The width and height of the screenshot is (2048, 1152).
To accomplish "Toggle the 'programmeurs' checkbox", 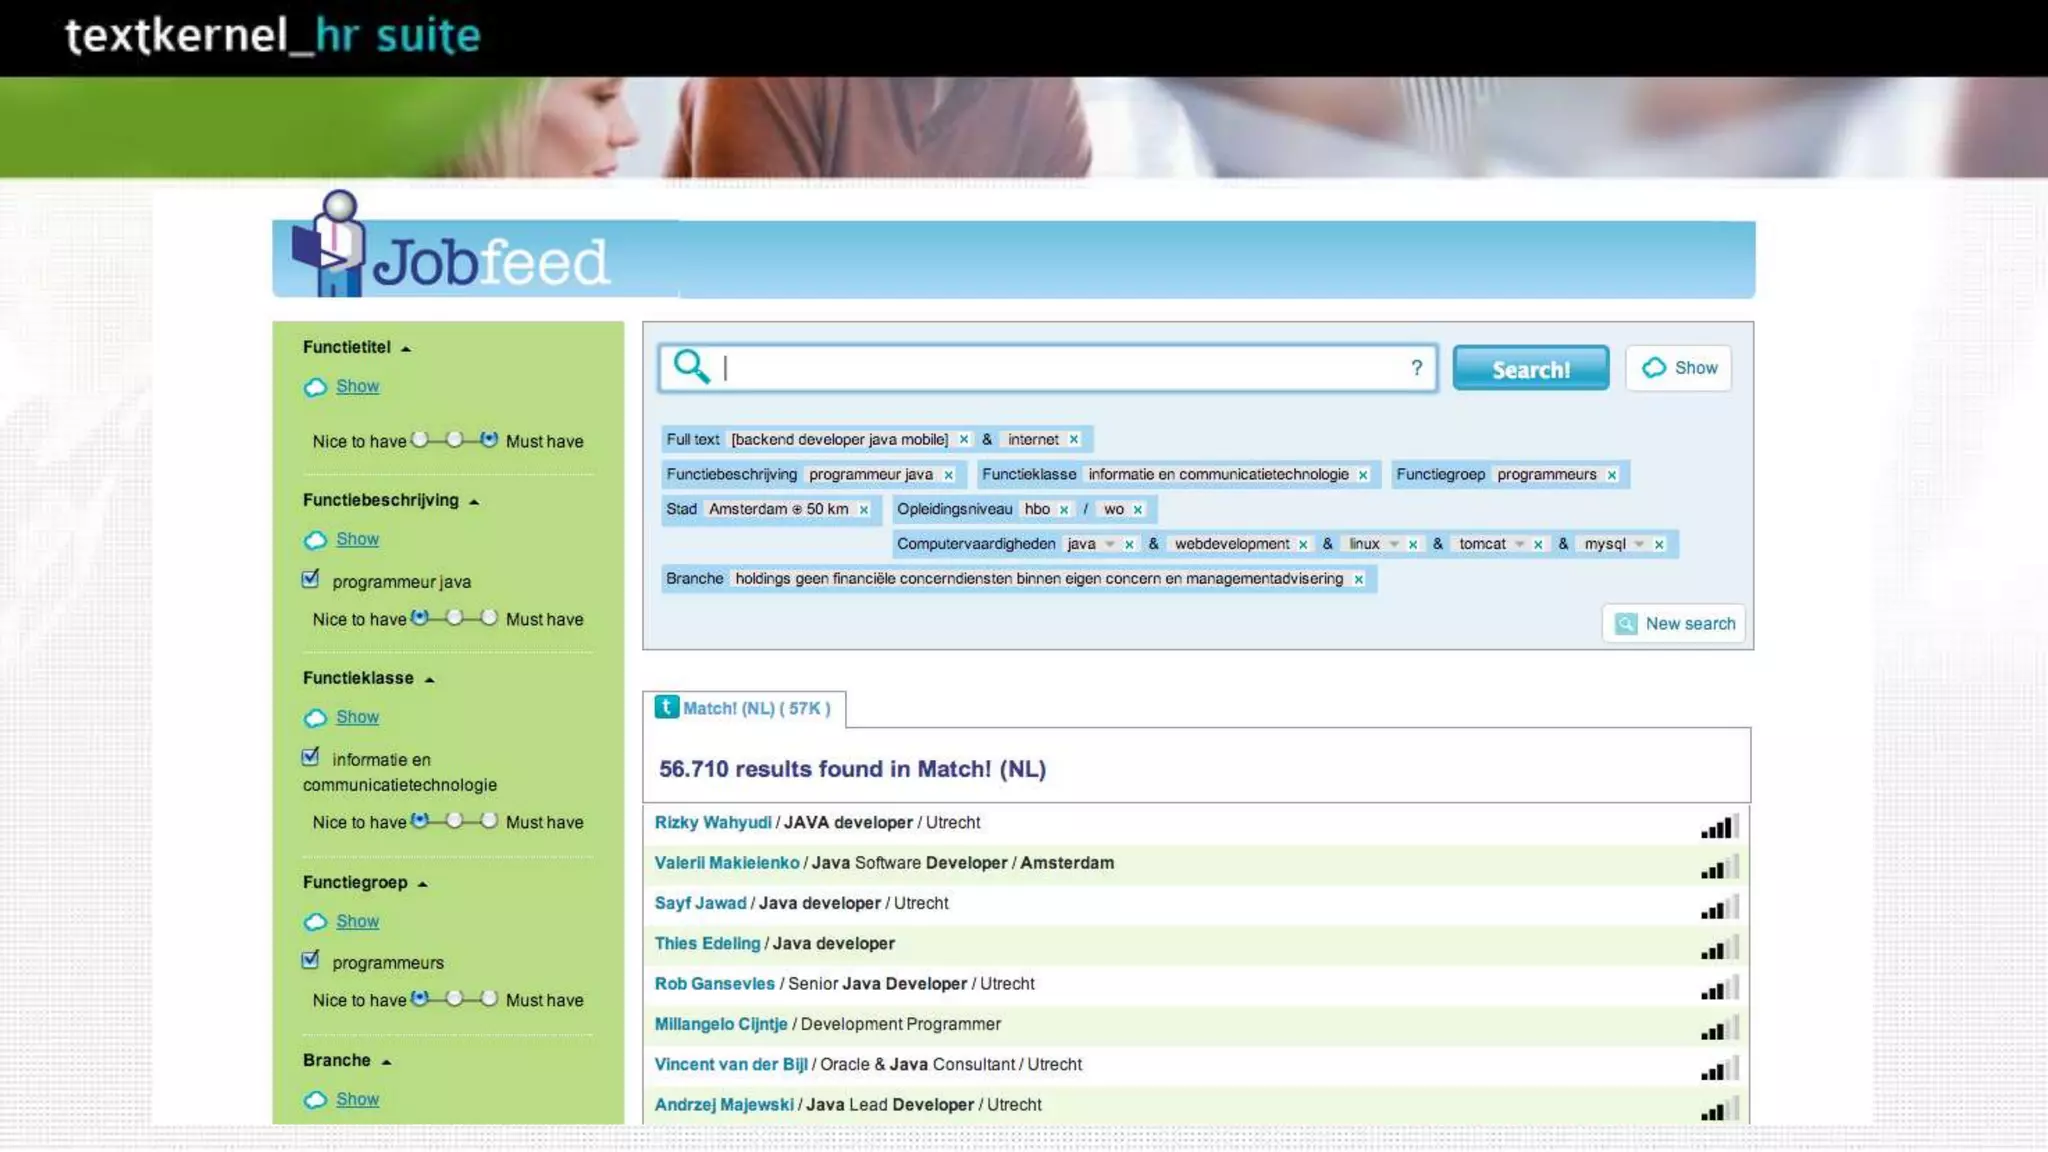I will (x=311, y=960).
